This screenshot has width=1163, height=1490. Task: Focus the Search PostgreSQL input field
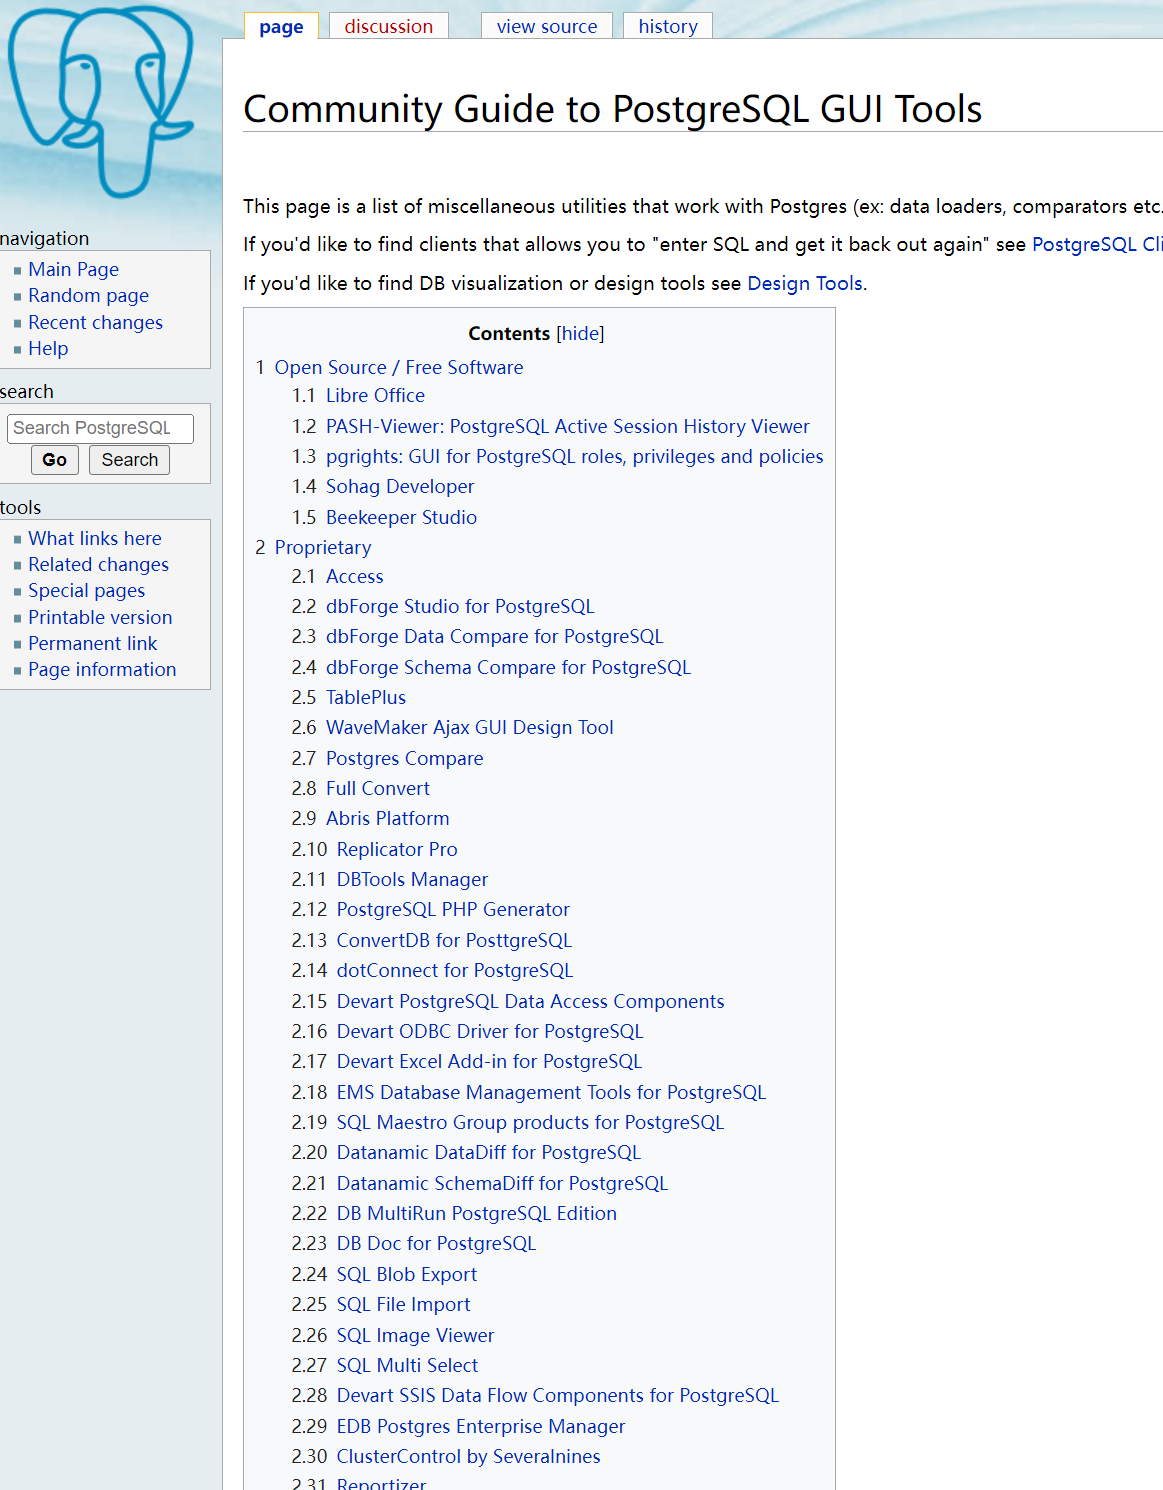tap(101, 428)
